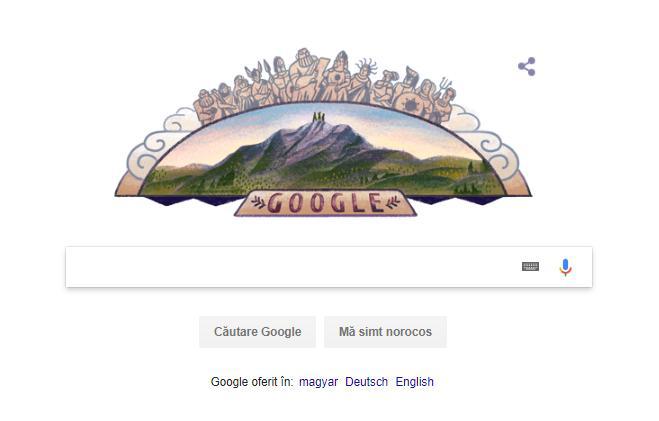Click the figure with radiating spiky hair
This screenshot has width=659, height=421.
click(x=362, y=81)
